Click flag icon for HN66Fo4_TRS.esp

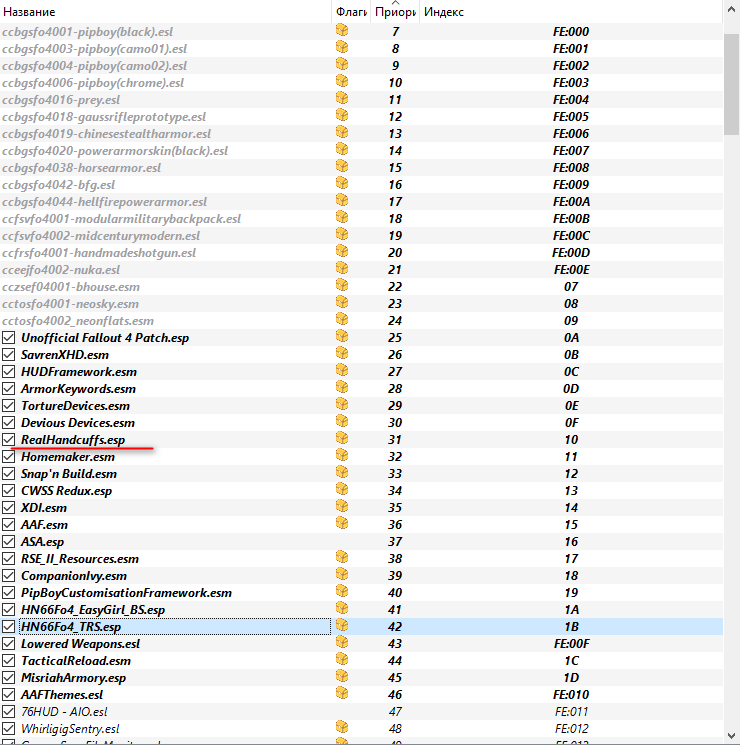[342, 626]
